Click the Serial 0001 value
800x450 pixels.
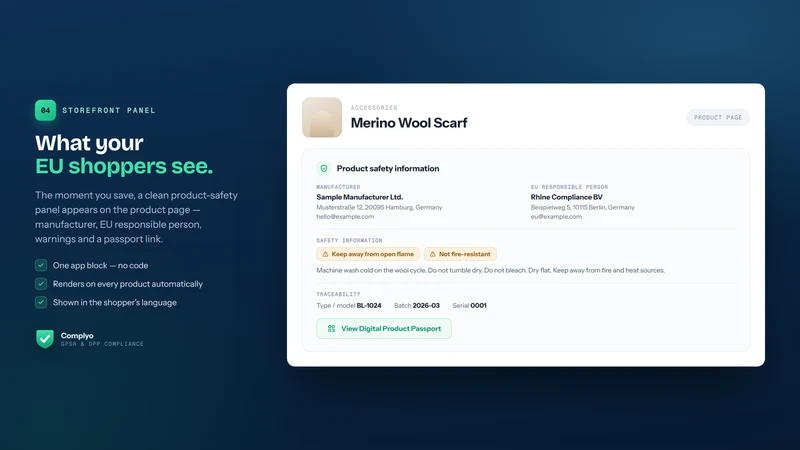click(x=469, y=306)
